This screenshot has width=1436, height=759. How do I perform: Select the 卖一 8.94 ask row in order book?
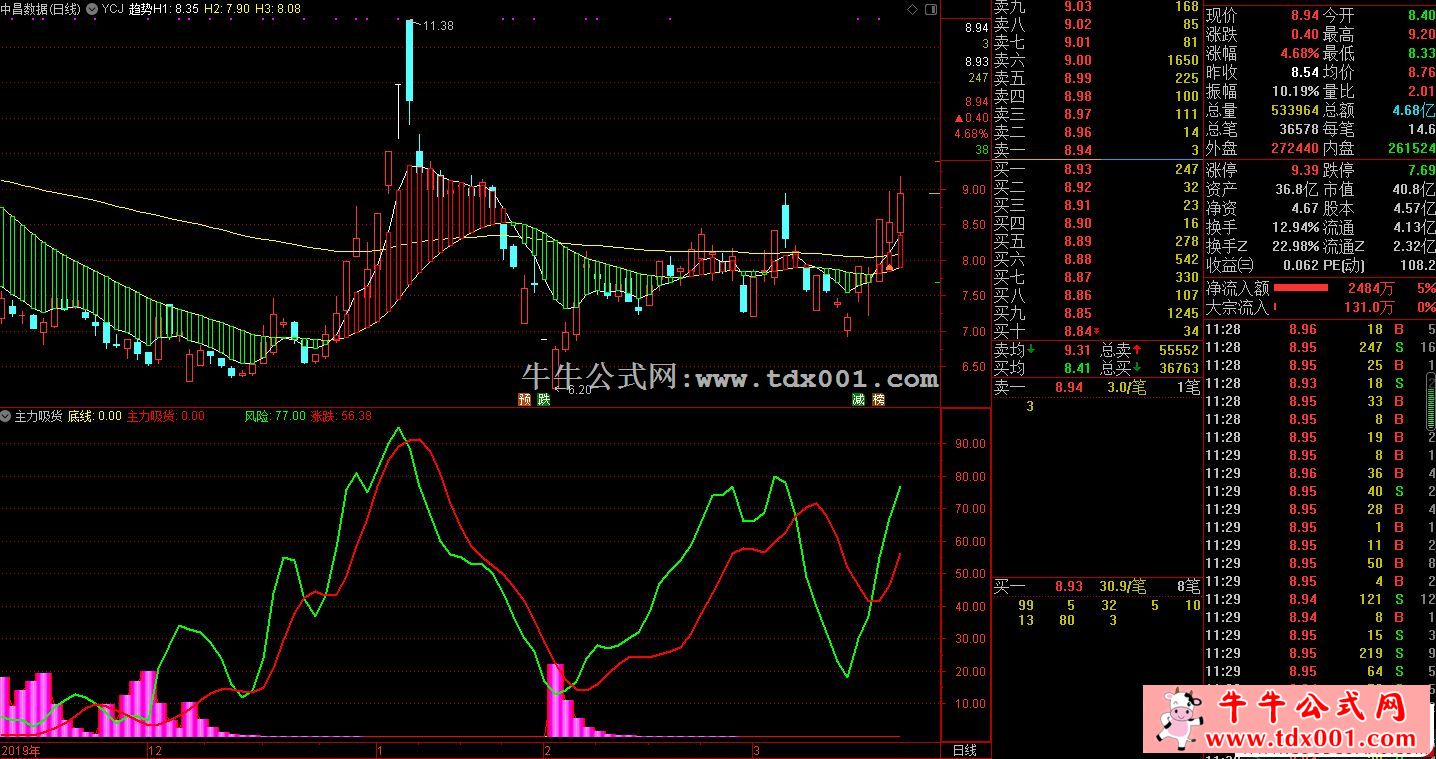tap(1096, 150)
